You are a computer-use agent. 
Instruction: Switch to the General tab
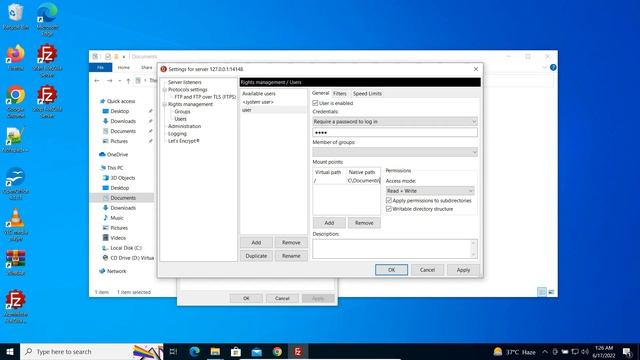[320, 93]
